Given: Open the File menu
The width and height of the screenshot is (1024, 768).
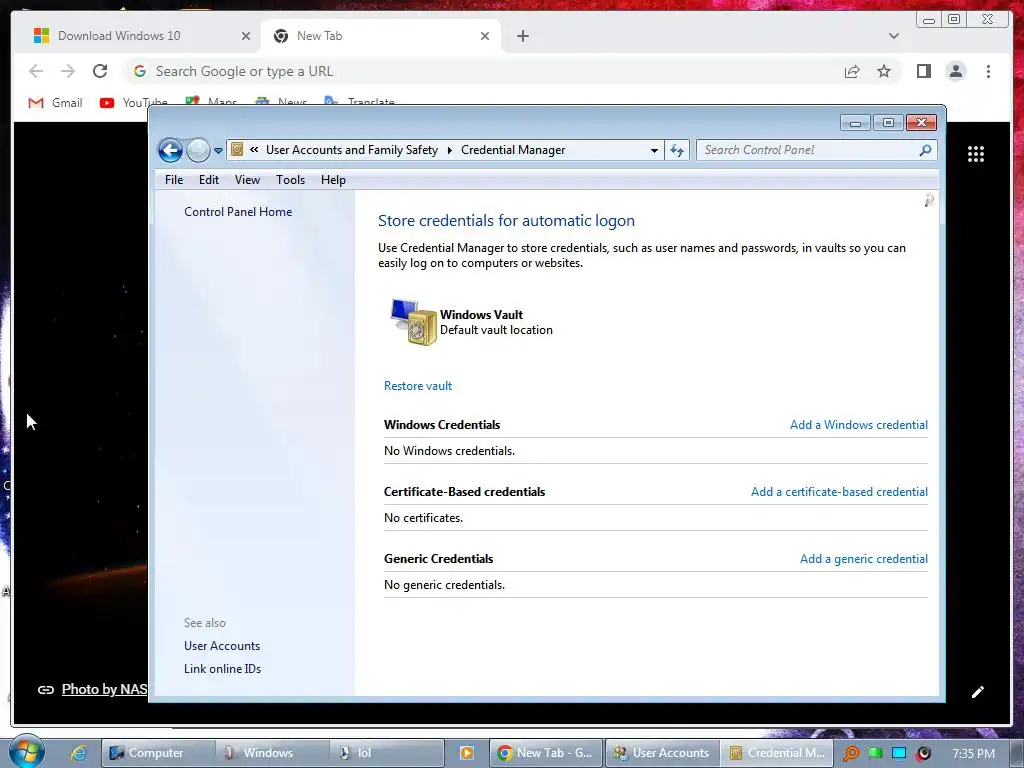Looking at the screenshot, I should (x=174, y=180).
